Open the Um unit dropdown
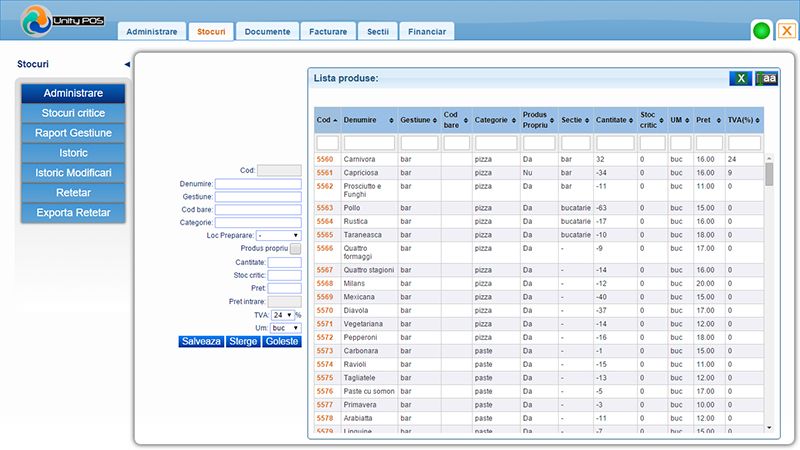Viewport: 800px width, 450px height. [x=285, y=327]
